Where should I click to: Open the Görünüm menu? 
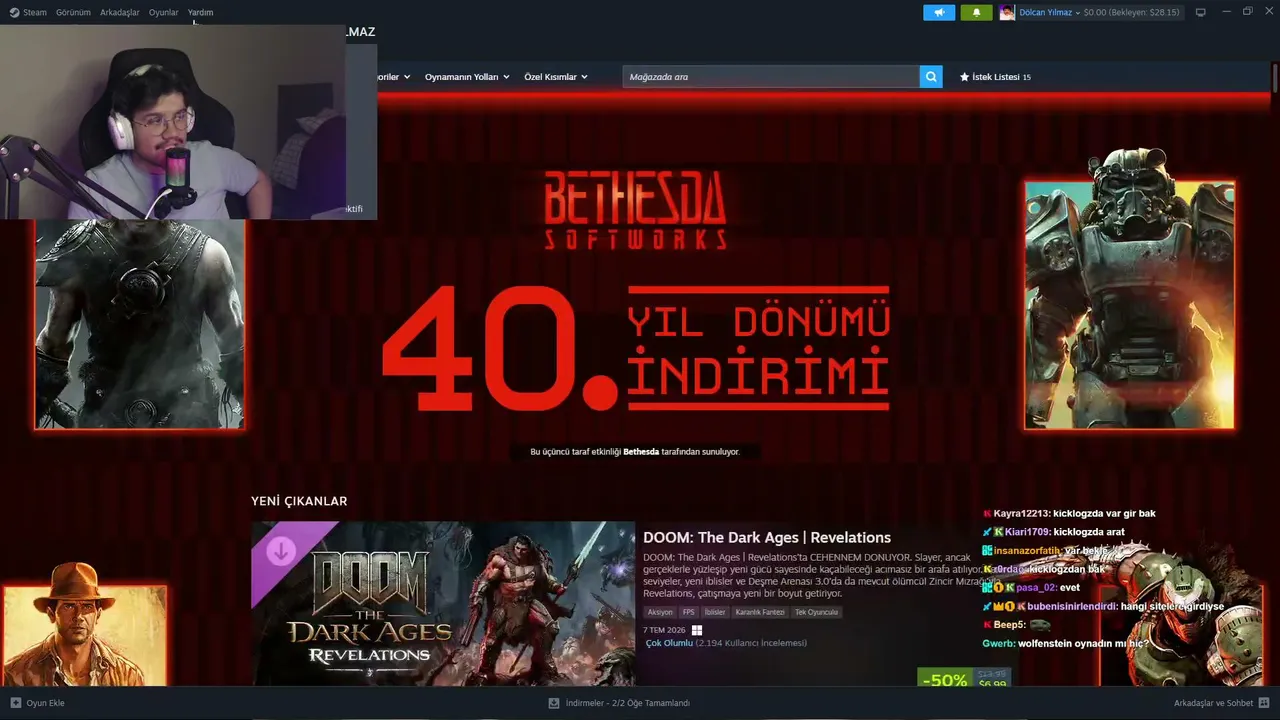pyautogui.click(x=73, y=12)
